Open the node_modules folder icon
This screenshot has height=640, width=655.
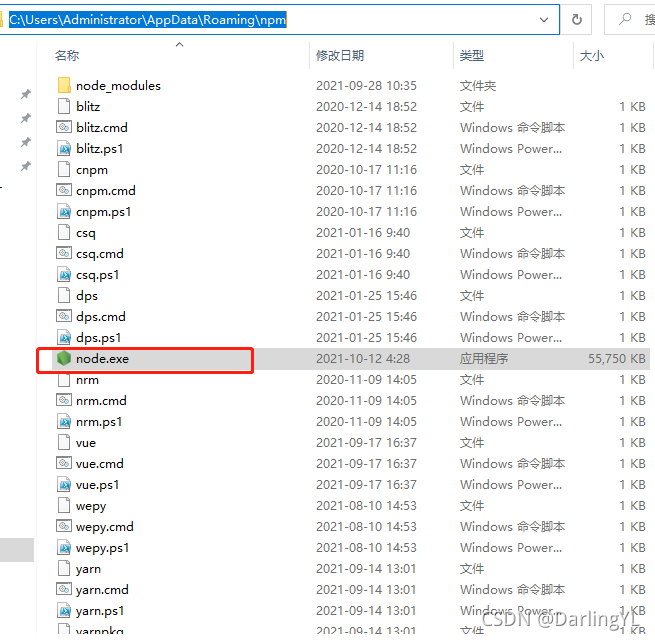(x=64, y=85)
